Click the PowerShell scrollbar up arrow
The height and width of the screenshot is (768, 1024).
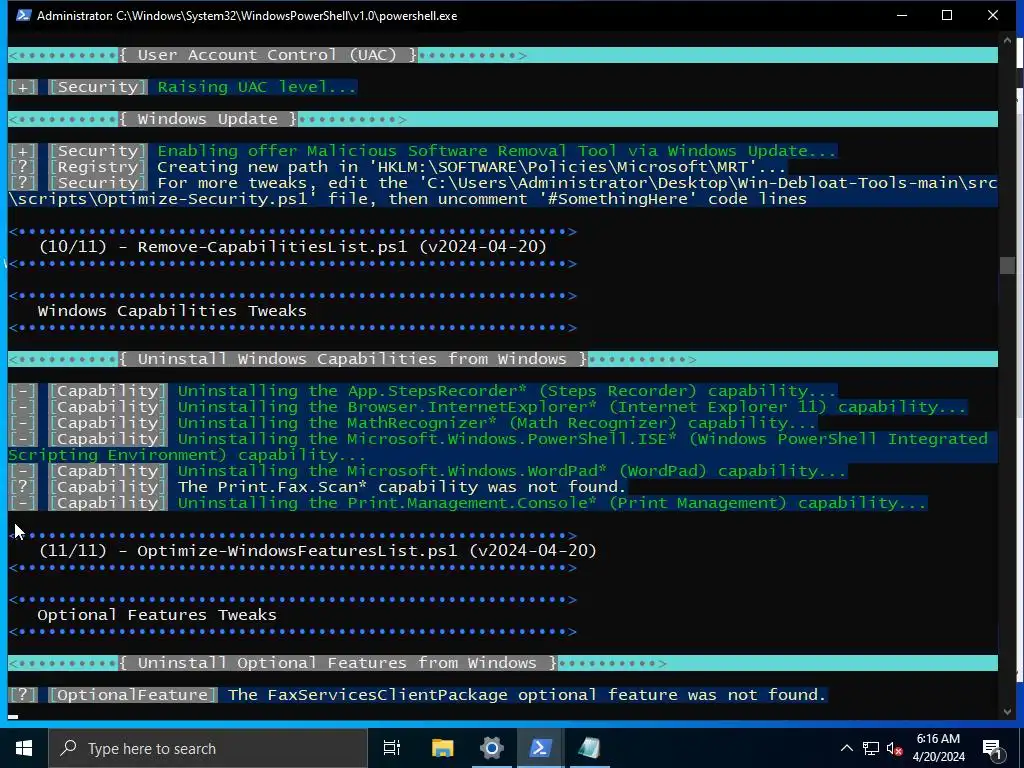[x=1007, y=40]
